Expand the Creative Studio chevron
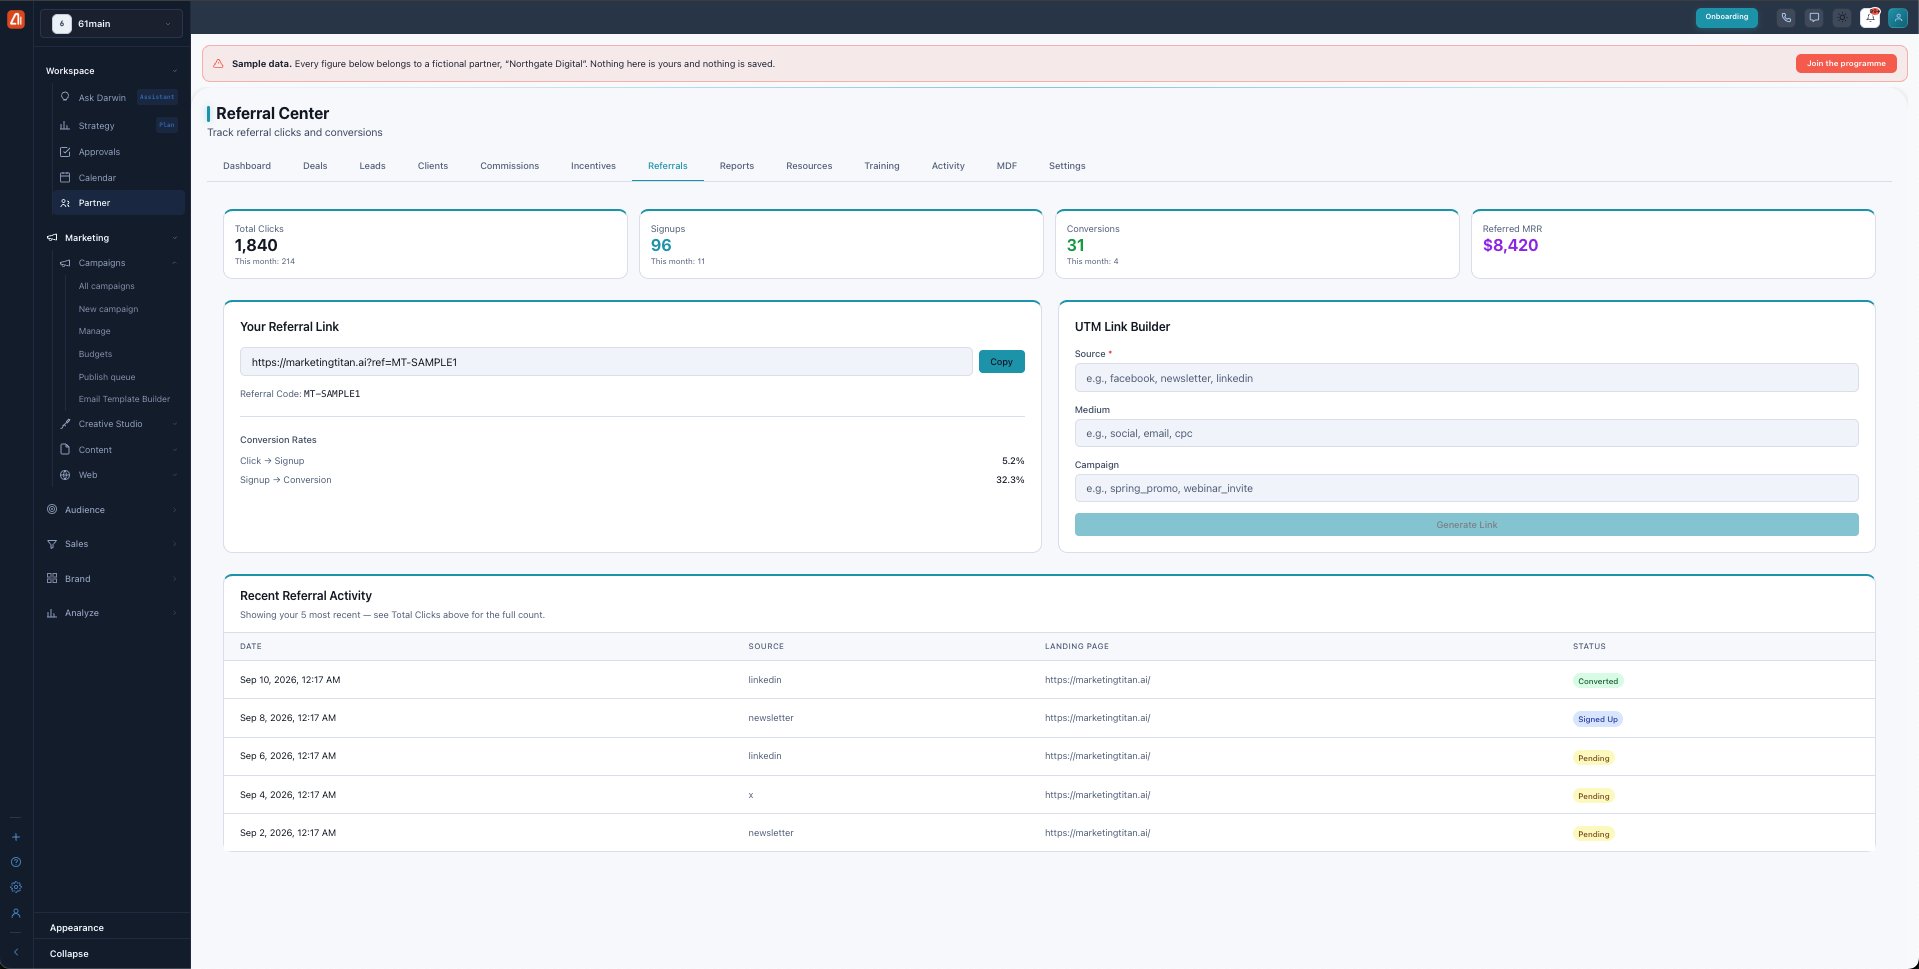The height and width of the screenshot is (969, 1919). click(x=174, y=424)
